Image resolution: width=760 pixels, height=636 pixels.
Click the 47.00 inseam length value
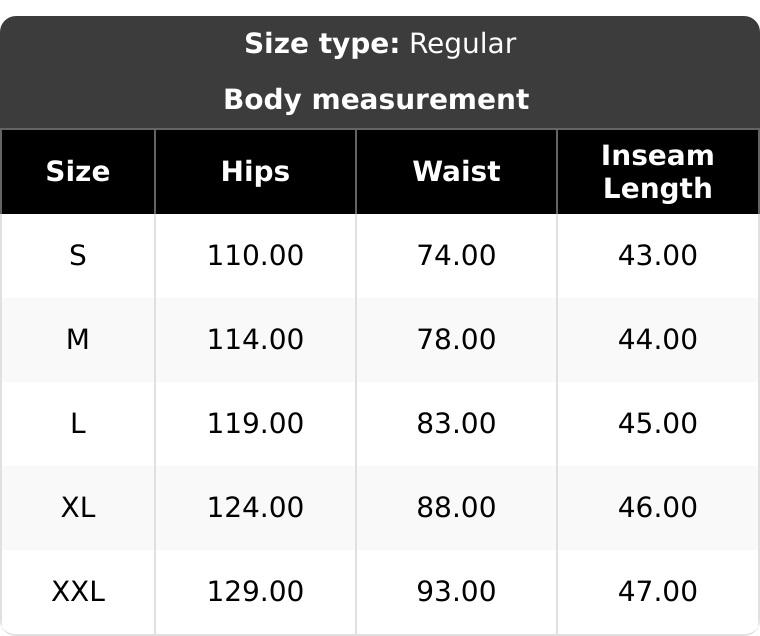(658, 591)
